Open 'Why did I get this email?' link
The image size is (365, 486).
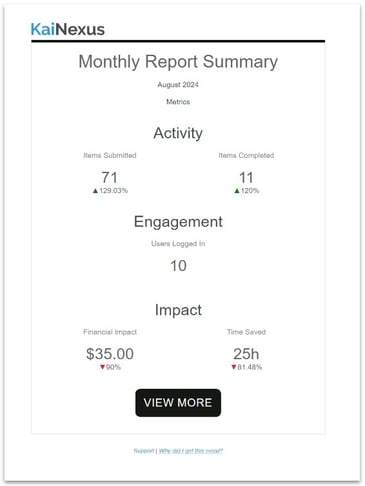191,451
